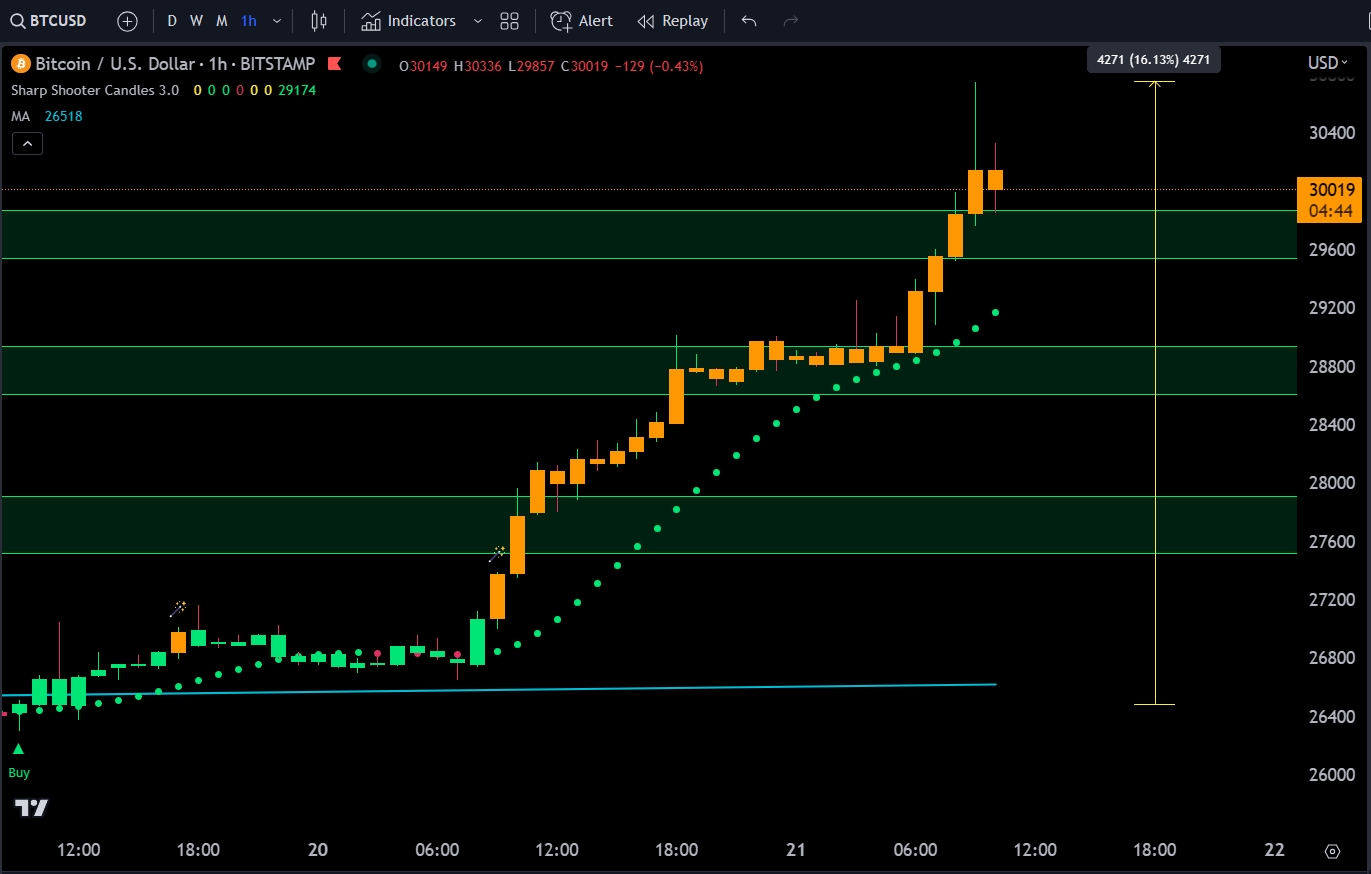Open the candlestick chart type selector

click(319, 21)
